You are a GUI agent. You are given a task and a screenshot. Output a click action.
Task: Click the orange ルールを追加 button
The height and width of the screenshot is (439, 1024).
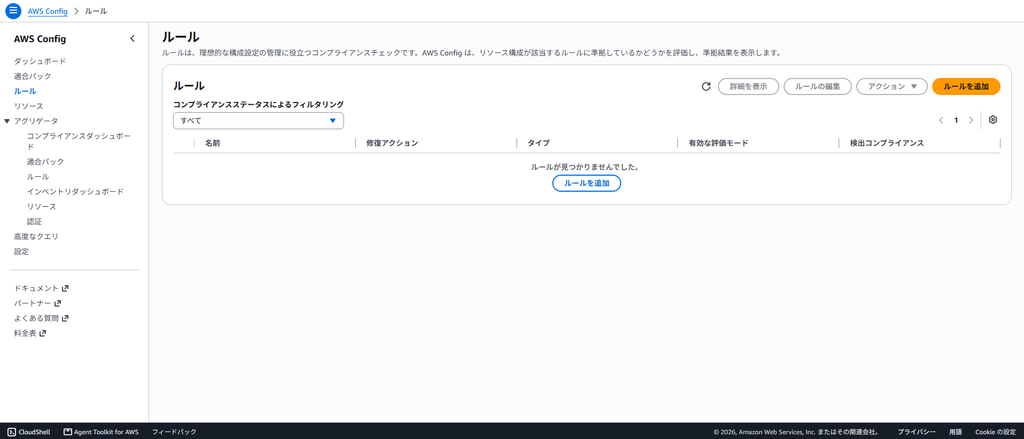pos(966,86)
